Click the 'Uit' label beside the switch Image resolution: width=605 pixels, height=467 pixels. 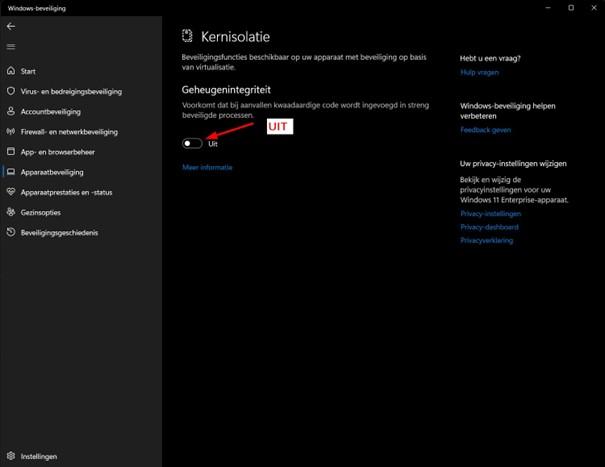point(213,144)
